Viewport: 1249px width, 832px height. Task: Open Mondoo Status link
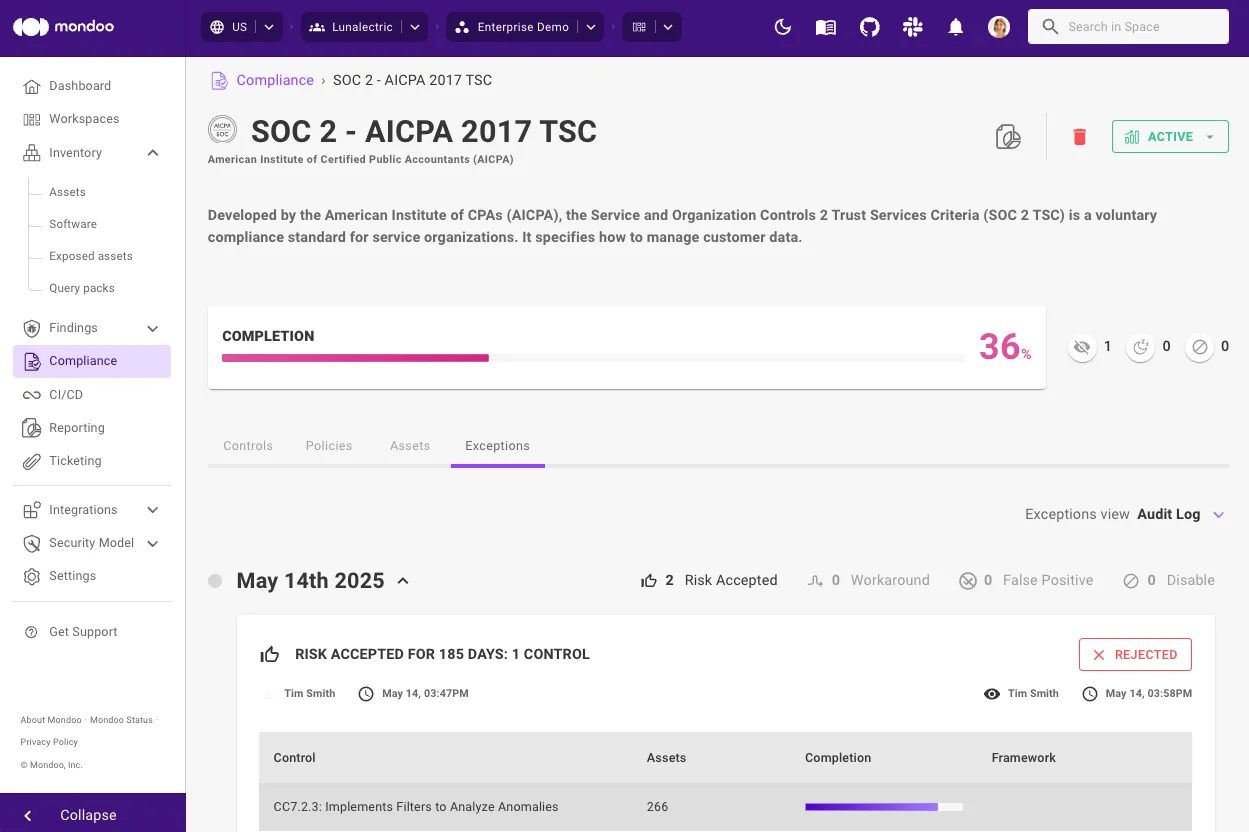point(121,720)
